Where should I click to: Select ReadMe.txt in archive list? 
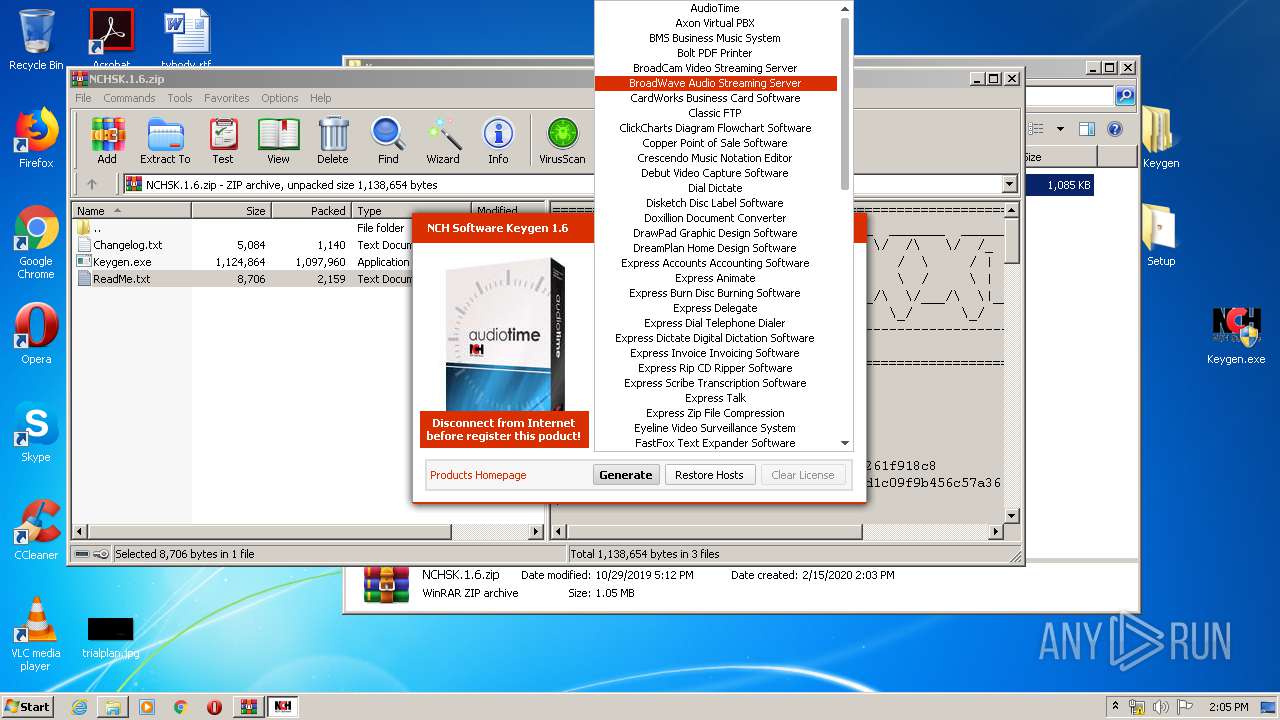click(x=122, y=279)
